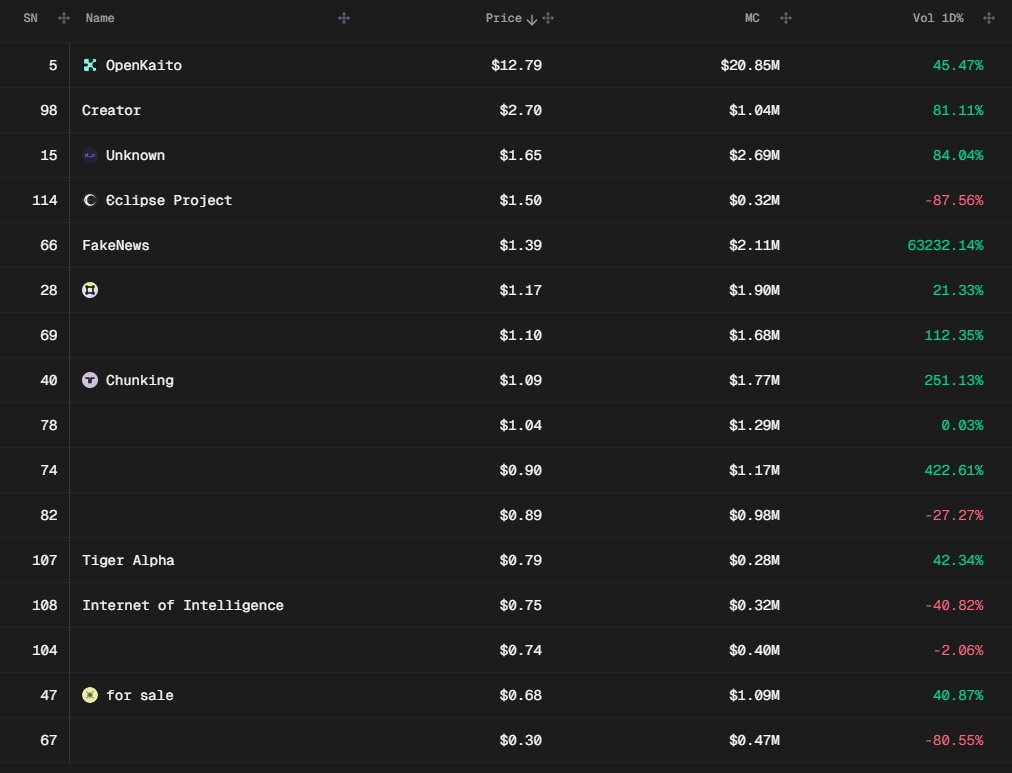This screenshot has width=1012, height=773.
Task: Click the Unknown subnet purple icon
Action: tap(90, 156)
